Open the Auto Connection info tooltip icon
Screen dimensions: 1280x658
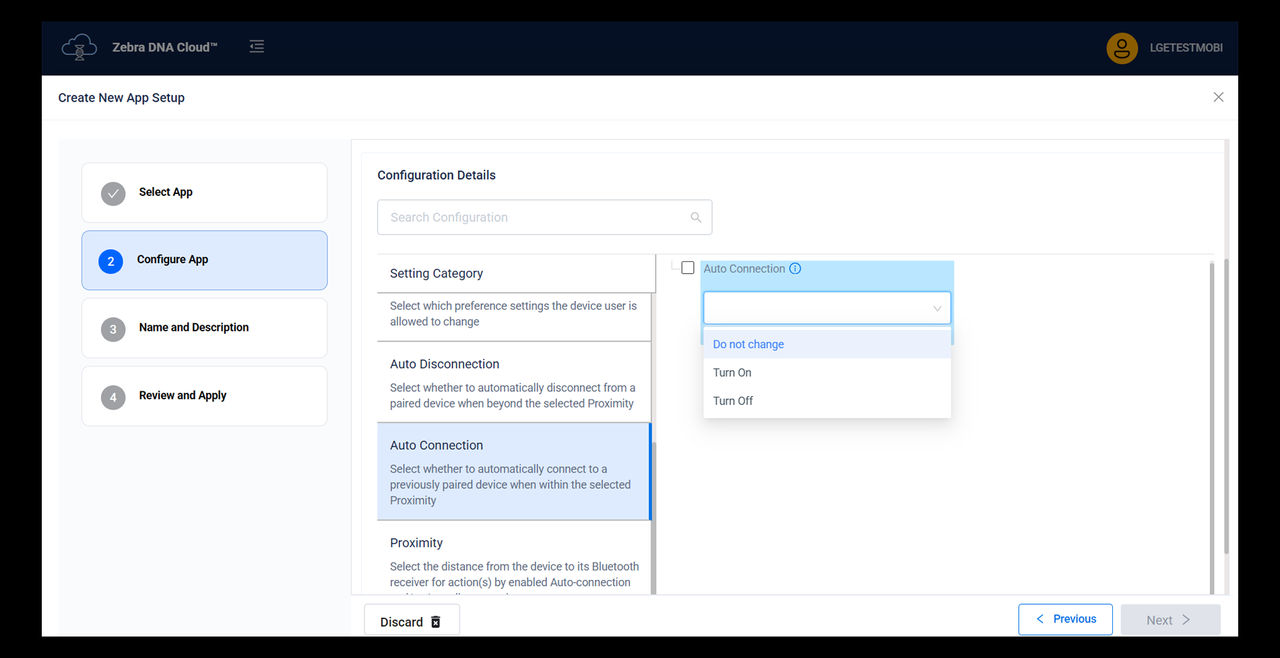pos(793,268)
